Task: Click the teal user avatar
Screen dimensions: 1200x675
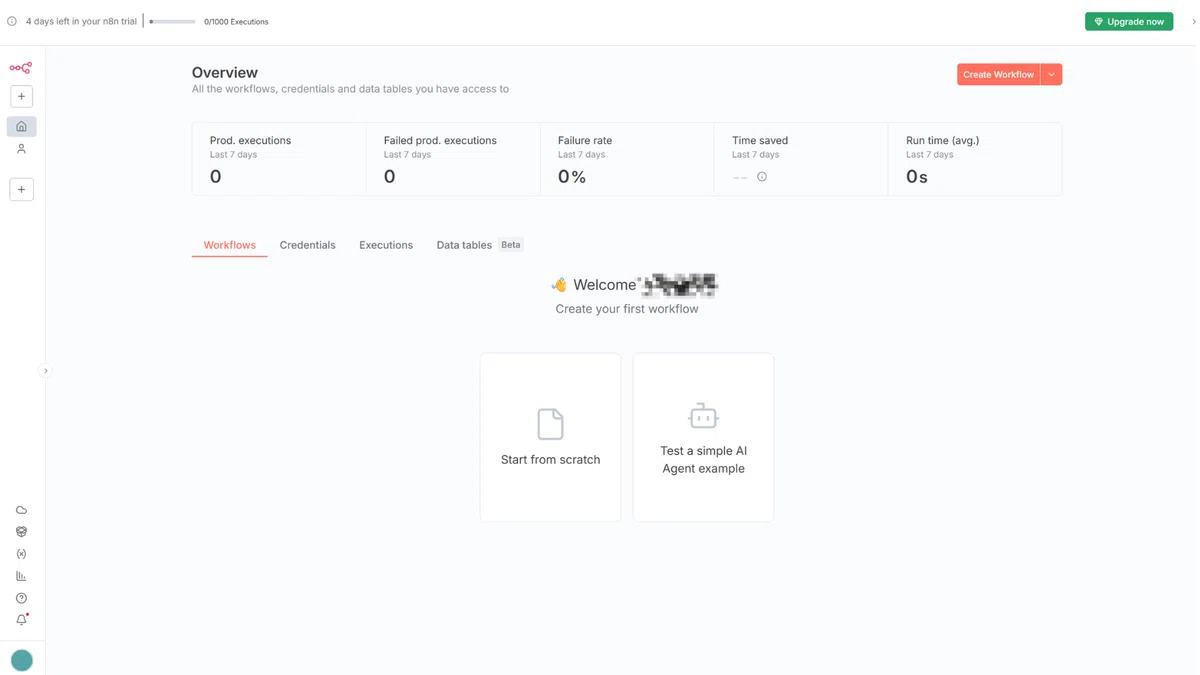Action: [x=22, y=660]
